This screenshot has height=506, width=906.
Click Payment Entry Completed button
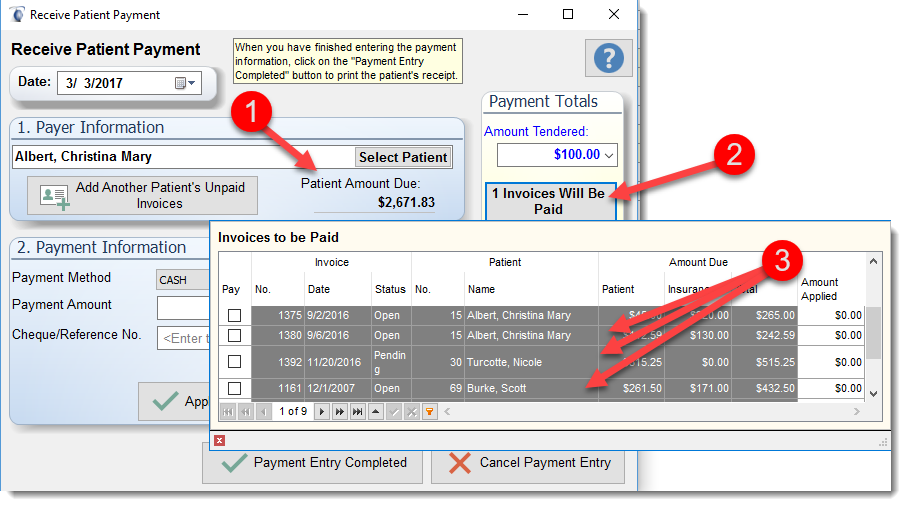tap(314, 463)
